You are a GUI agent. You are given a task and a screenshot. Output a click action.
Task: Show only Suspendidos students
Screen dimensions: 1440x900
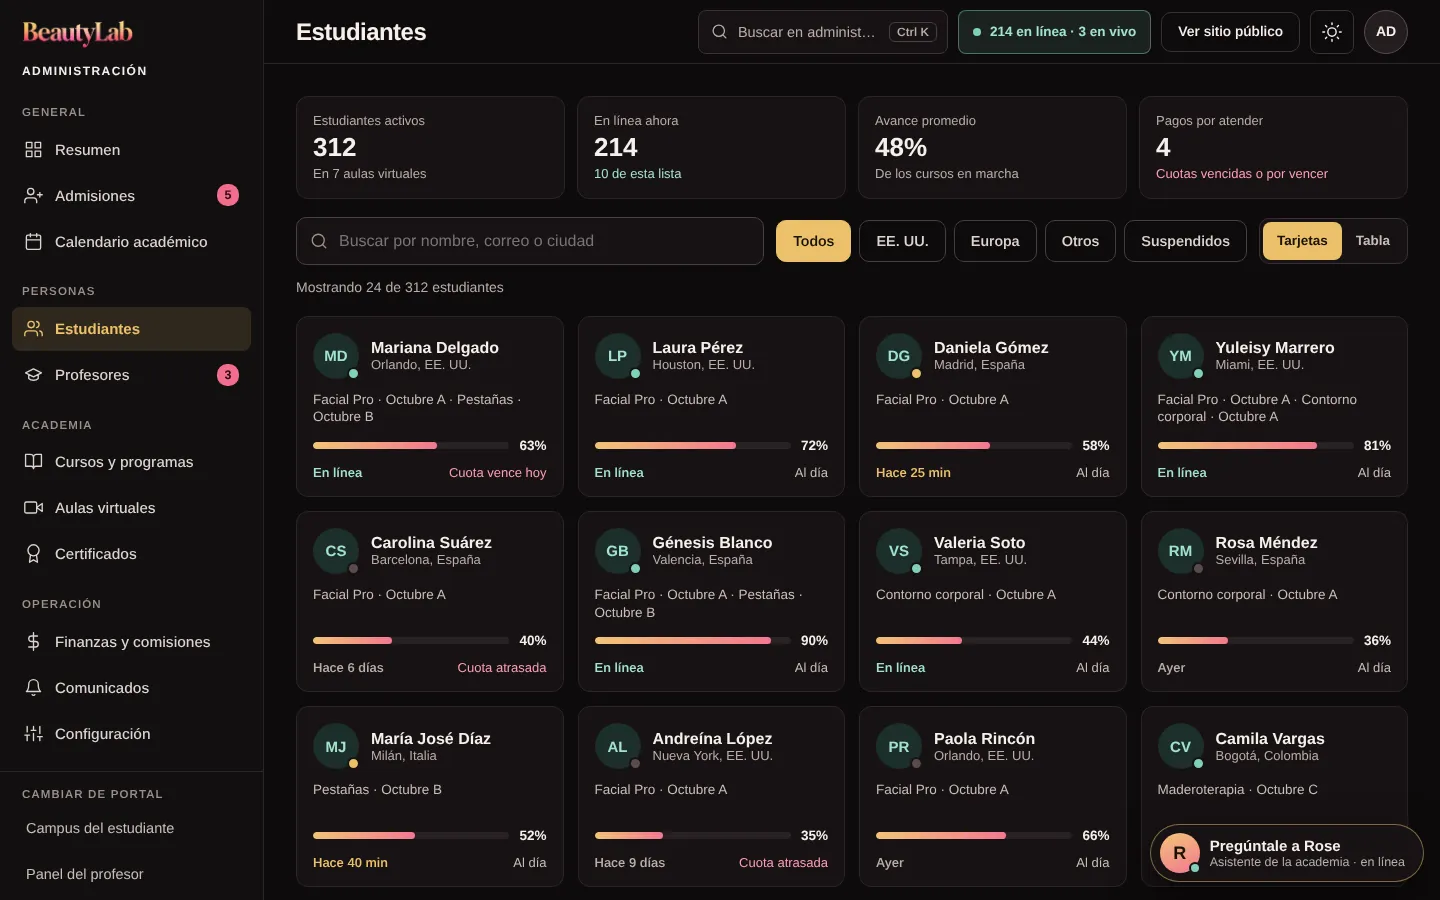tap(1185, 241)
